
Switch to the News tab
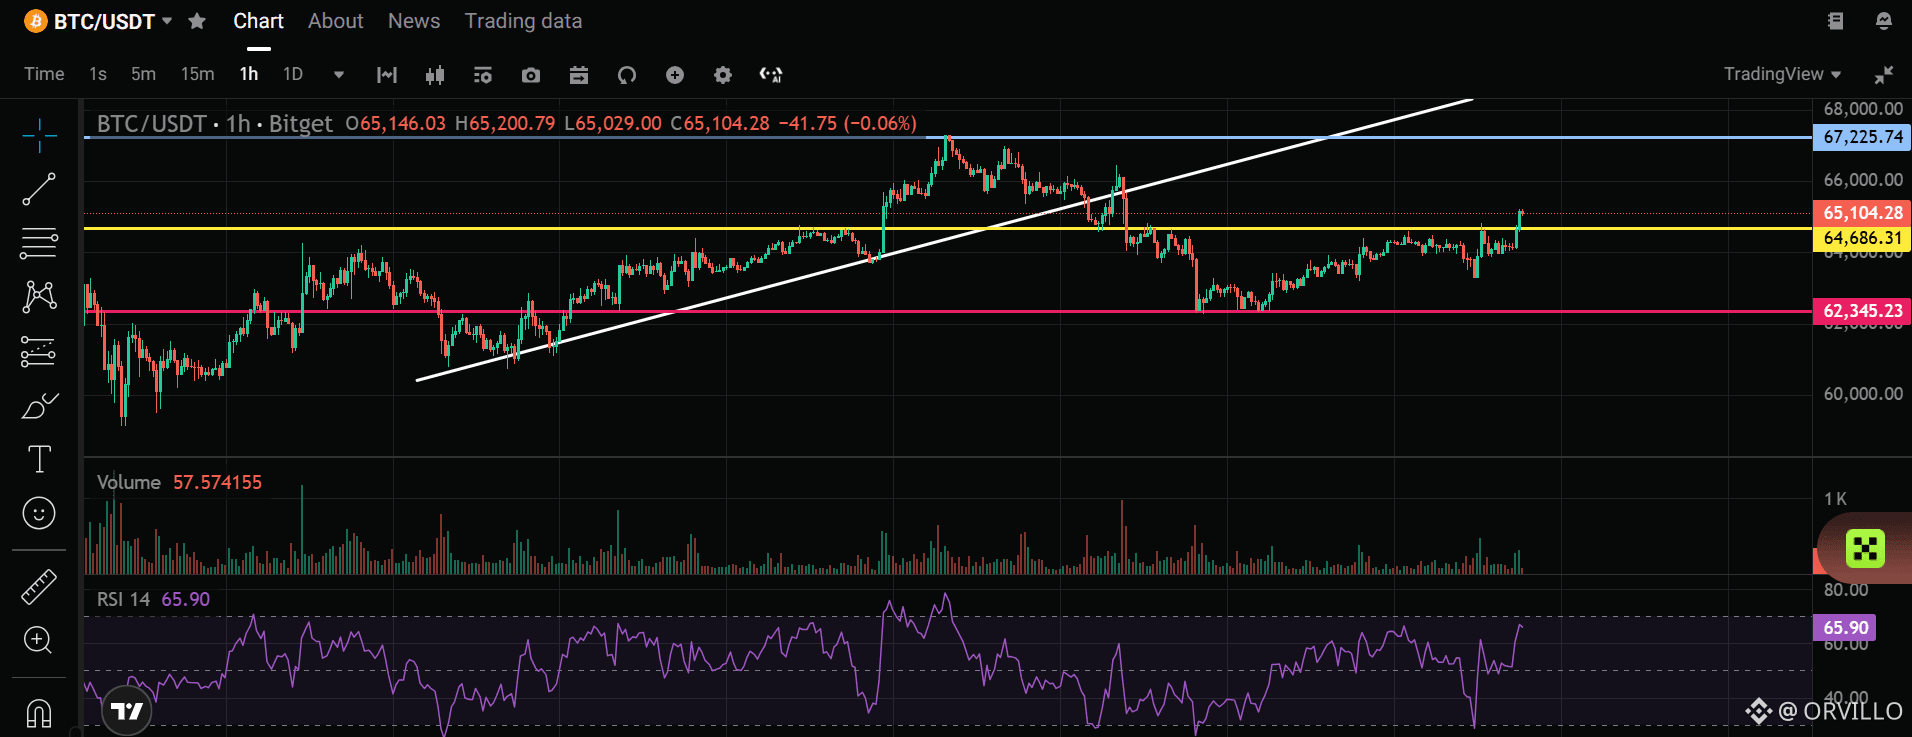tap(414, 21)
